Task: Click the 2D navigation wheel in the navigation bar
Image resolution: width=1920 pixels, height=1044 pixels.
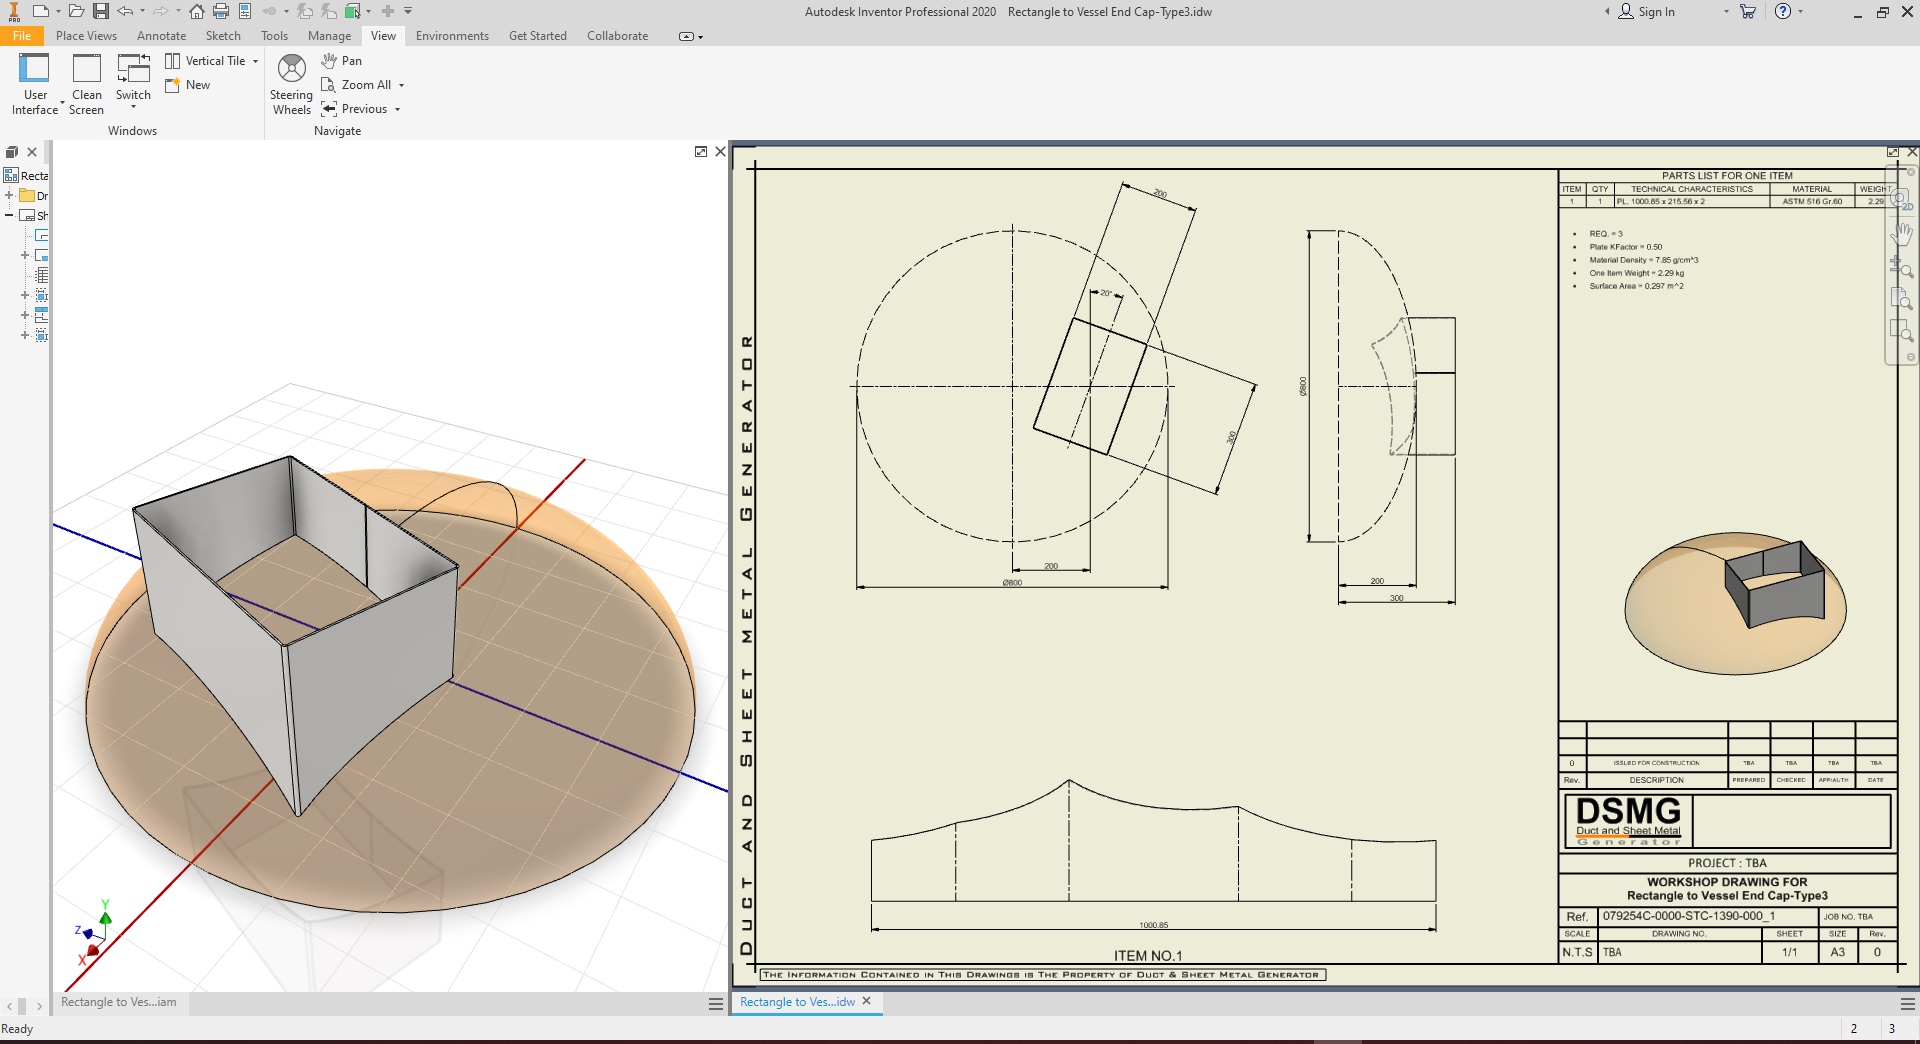Action: click(x=1900, y=199)
